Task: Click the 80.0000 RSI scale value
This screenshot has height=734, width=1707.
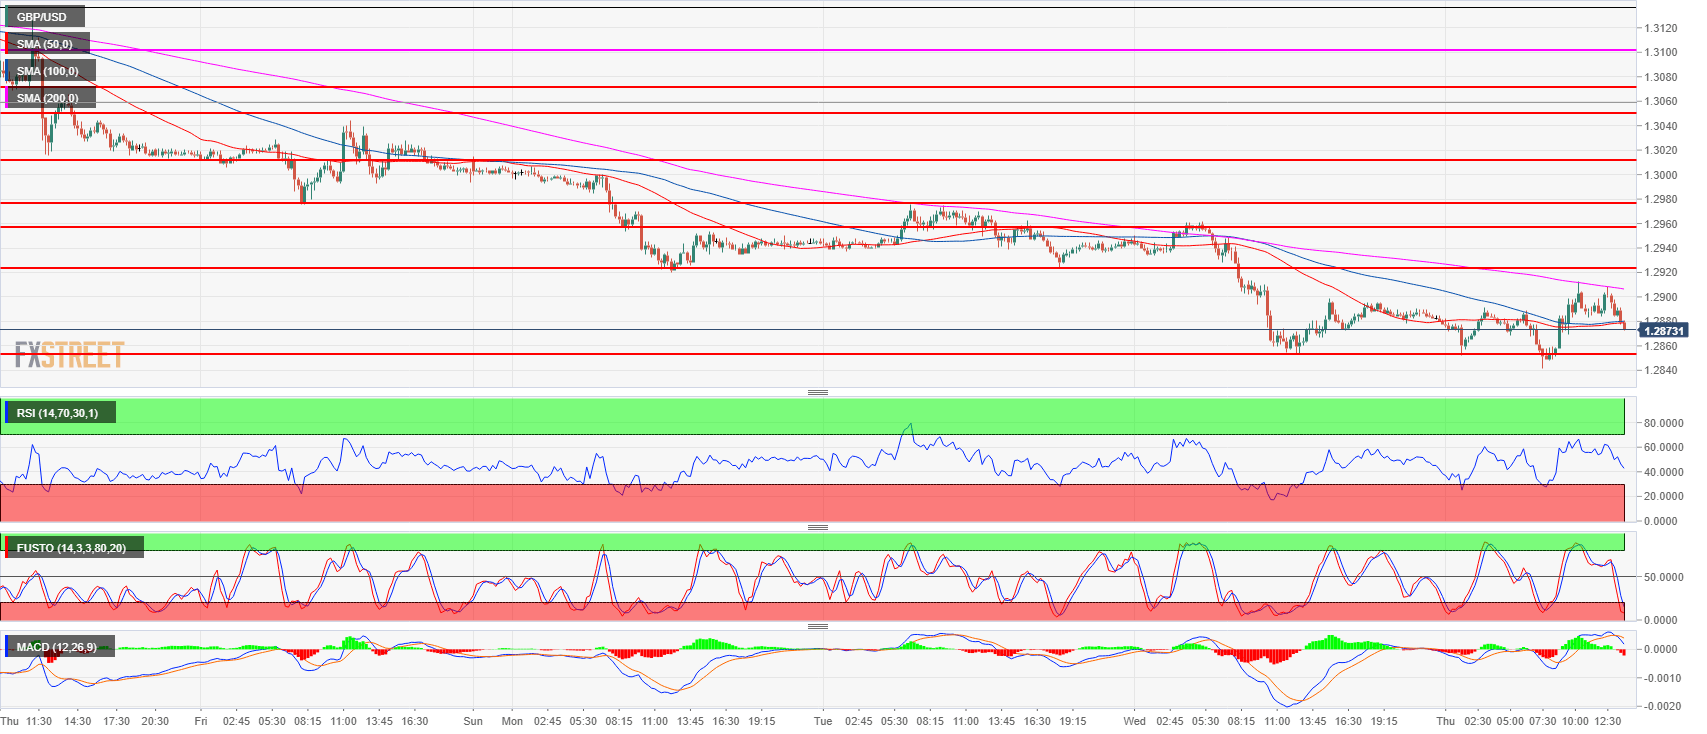Action: [x=1664, y=423]
